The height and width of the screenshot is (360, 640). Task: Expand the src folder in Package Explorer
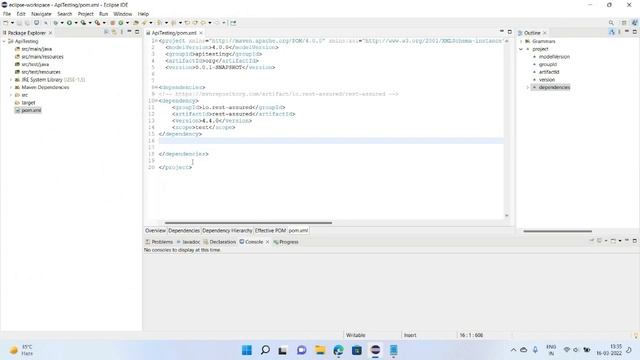coord(11,95)
